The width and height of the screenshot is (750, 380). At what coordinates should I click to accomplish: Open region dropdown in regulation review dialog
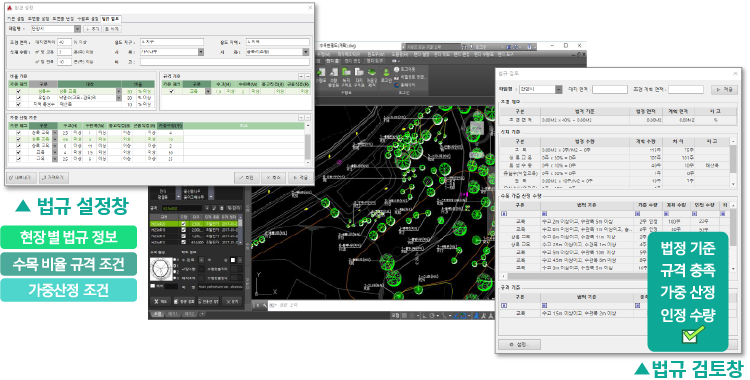(x=558, y=89)
